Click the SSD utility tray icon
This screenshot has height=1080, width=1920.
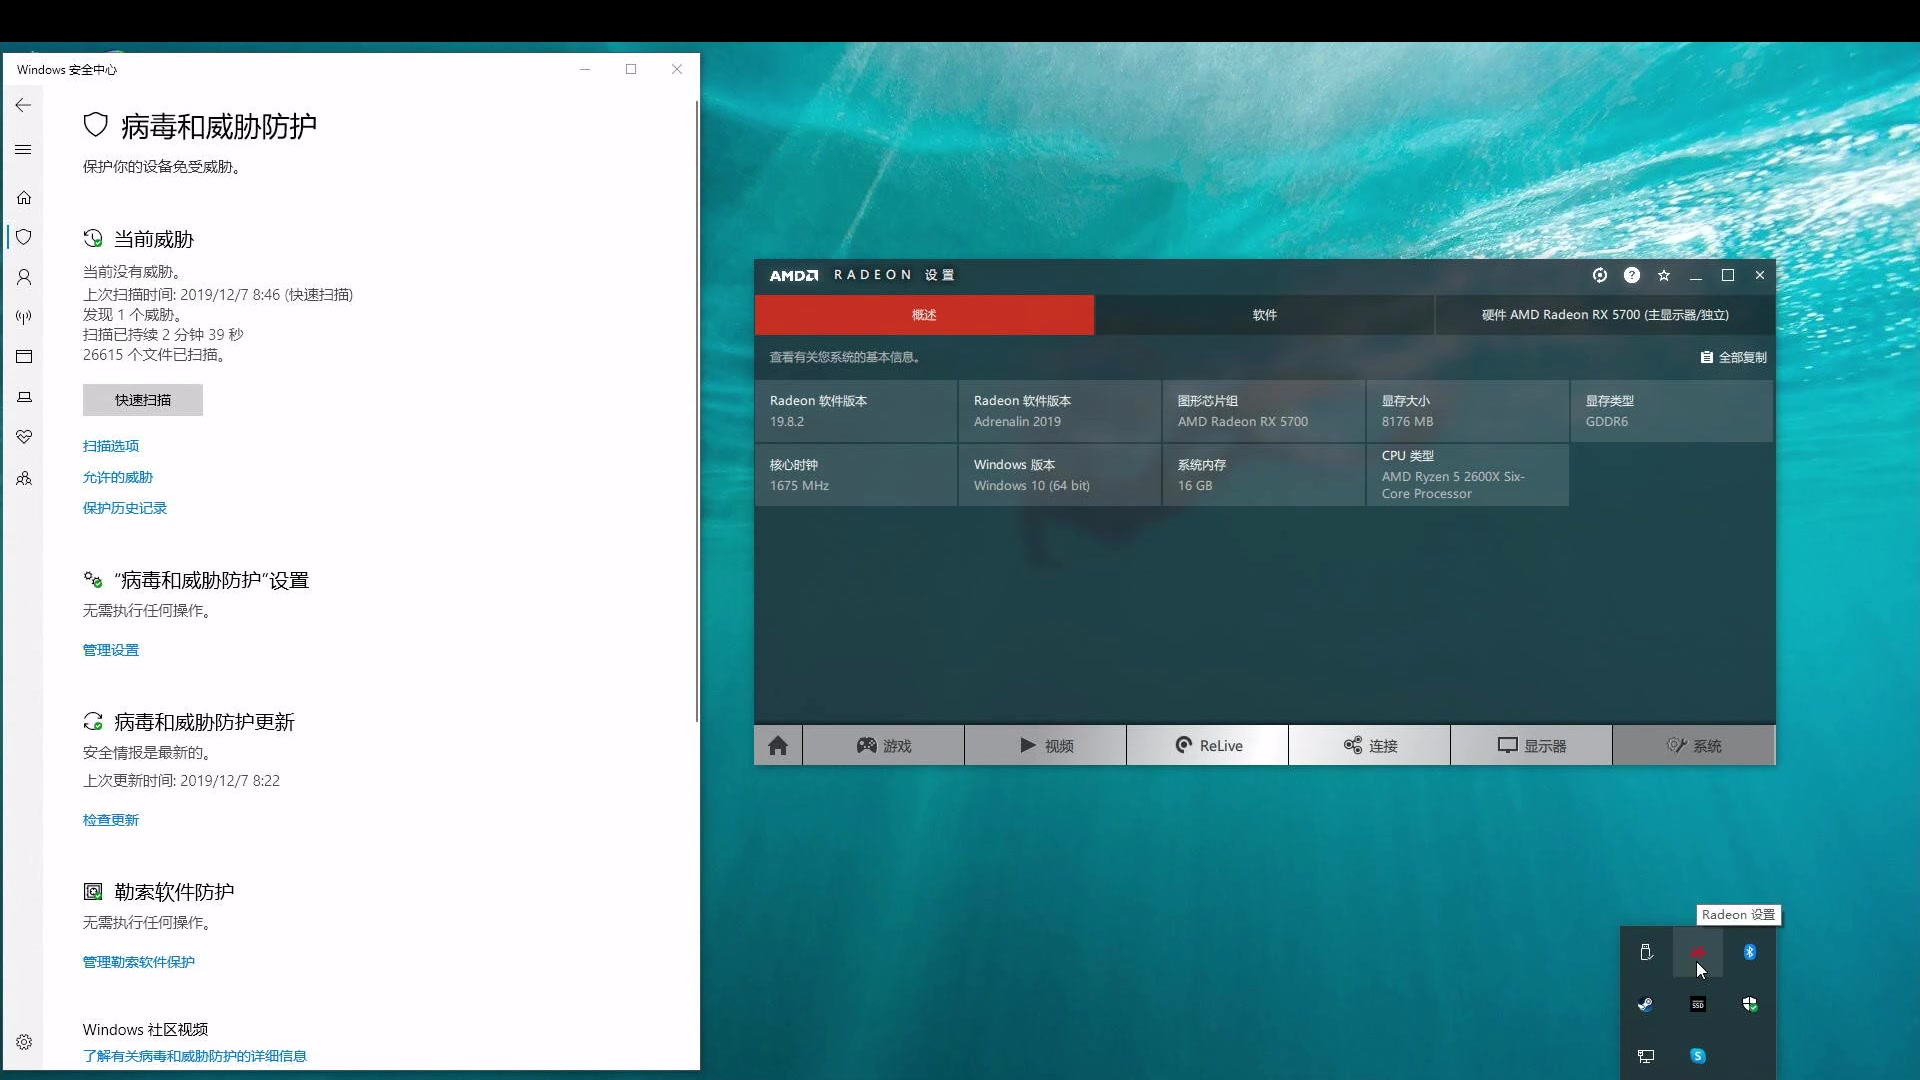tap(1698, 1004)
